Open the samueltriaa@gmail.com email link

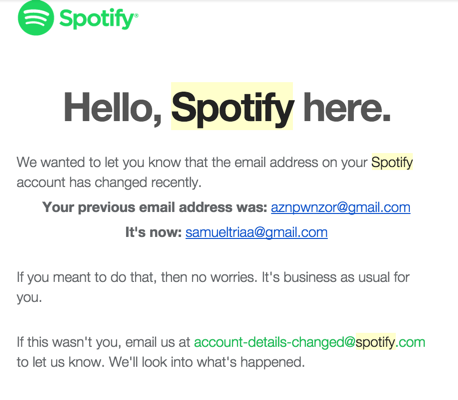click(x=256, y=232)
